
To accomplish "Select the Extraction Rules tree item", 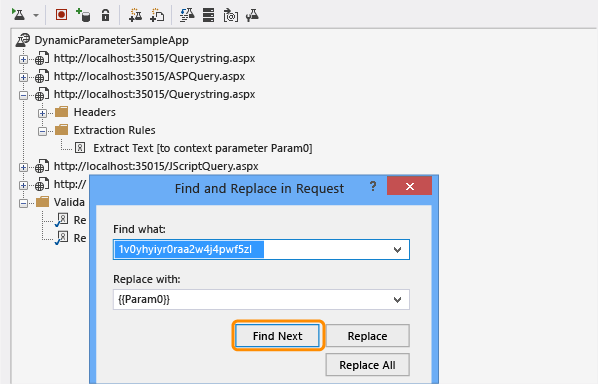I will 114,130.
